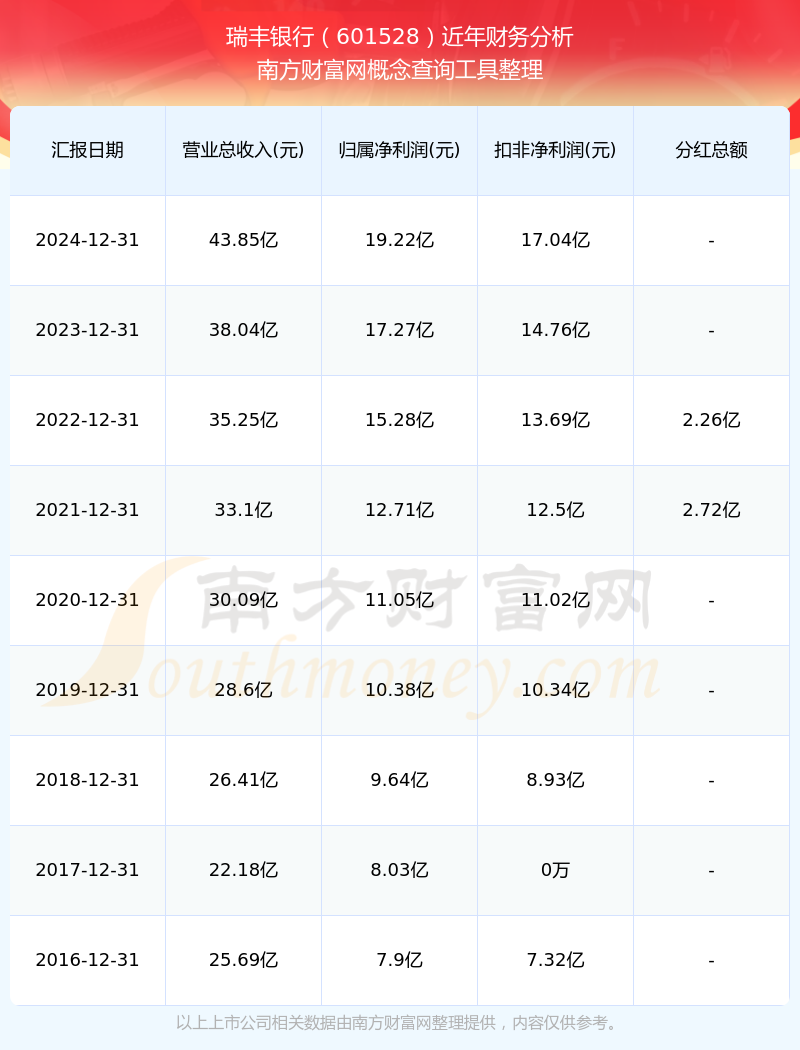Select the 2017-12-31 date cell

[88, 870]
